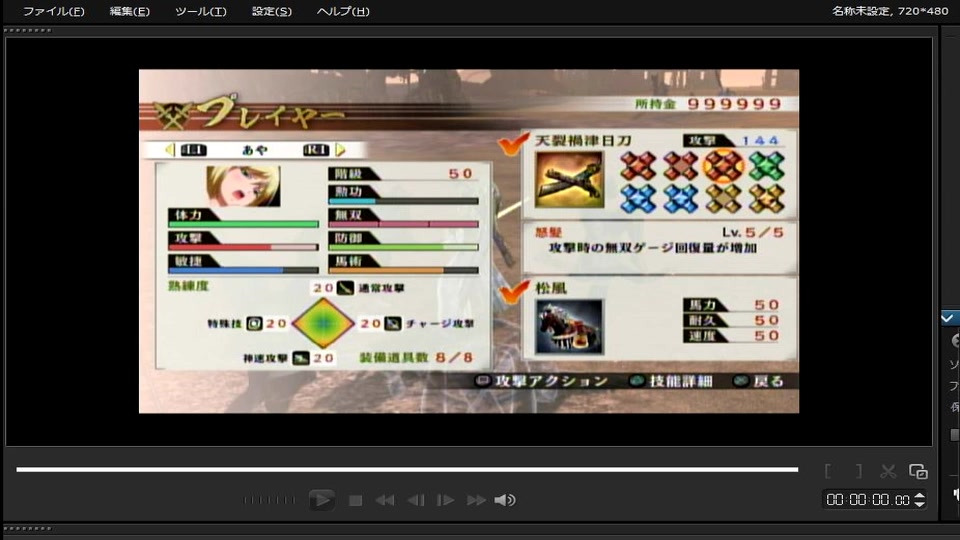Stop playback with the square Stop button
This screenshot has height=540, width=960.
[x=355, y=501]
